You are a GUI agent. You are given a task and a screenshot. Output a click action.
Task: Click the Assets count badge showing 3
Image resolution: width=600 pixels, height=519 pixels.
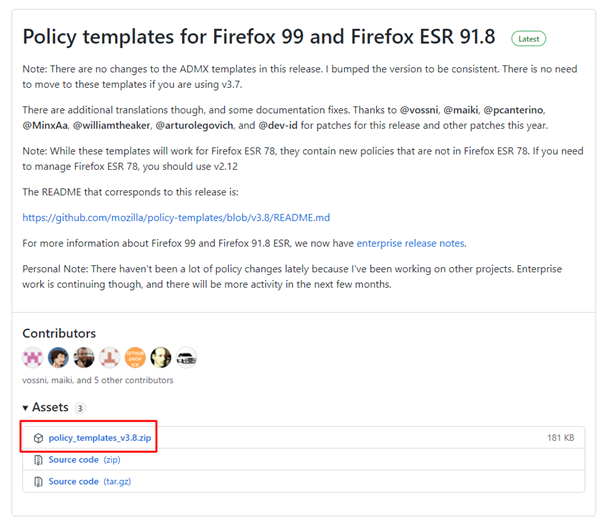[x=80, y=408]
